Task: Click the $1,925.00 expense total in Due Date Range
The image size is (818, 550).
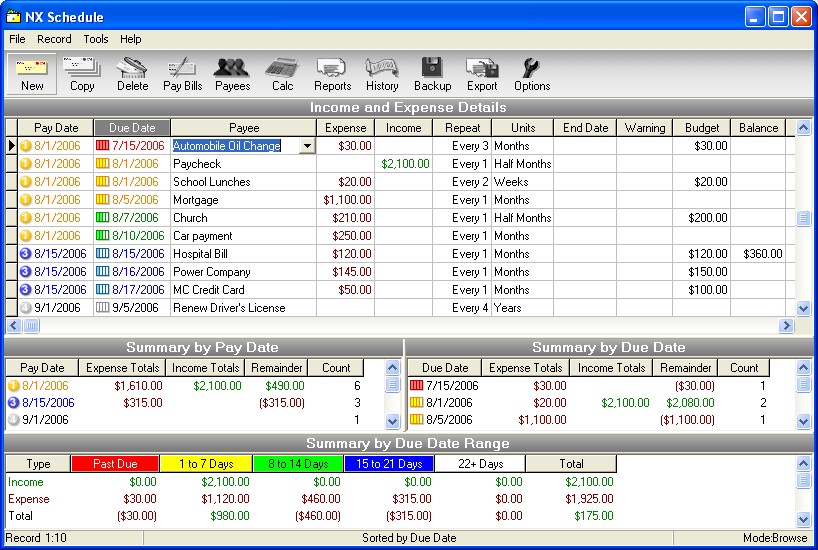Action: click(589, 499)
